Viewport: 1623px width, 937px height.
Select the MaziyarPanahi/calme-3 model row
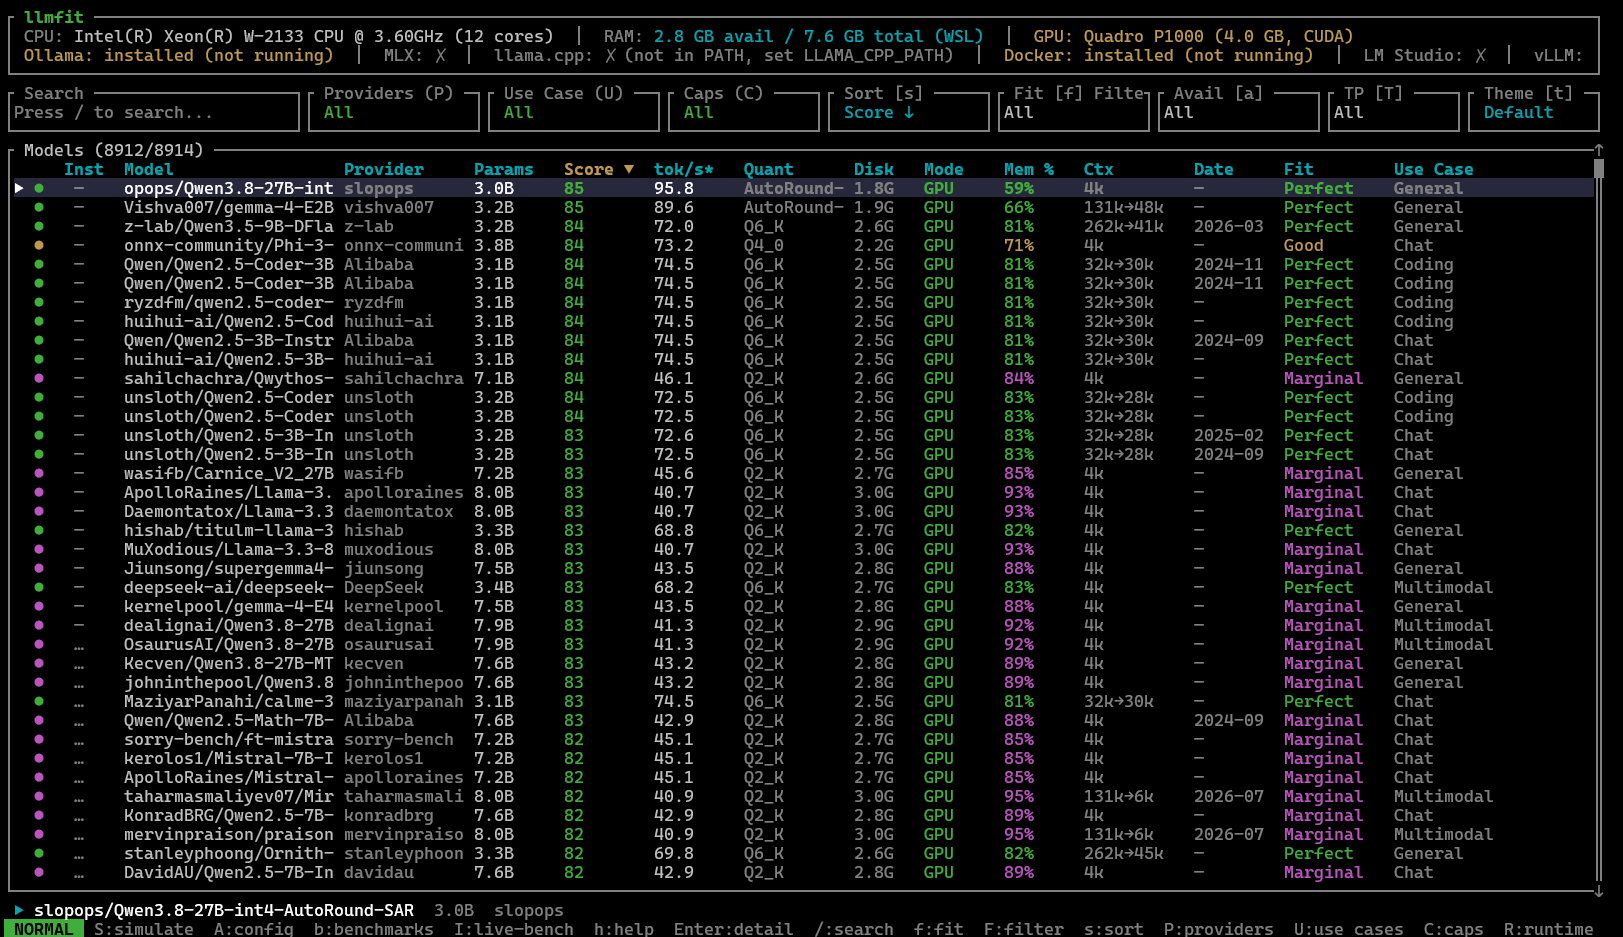804,701
